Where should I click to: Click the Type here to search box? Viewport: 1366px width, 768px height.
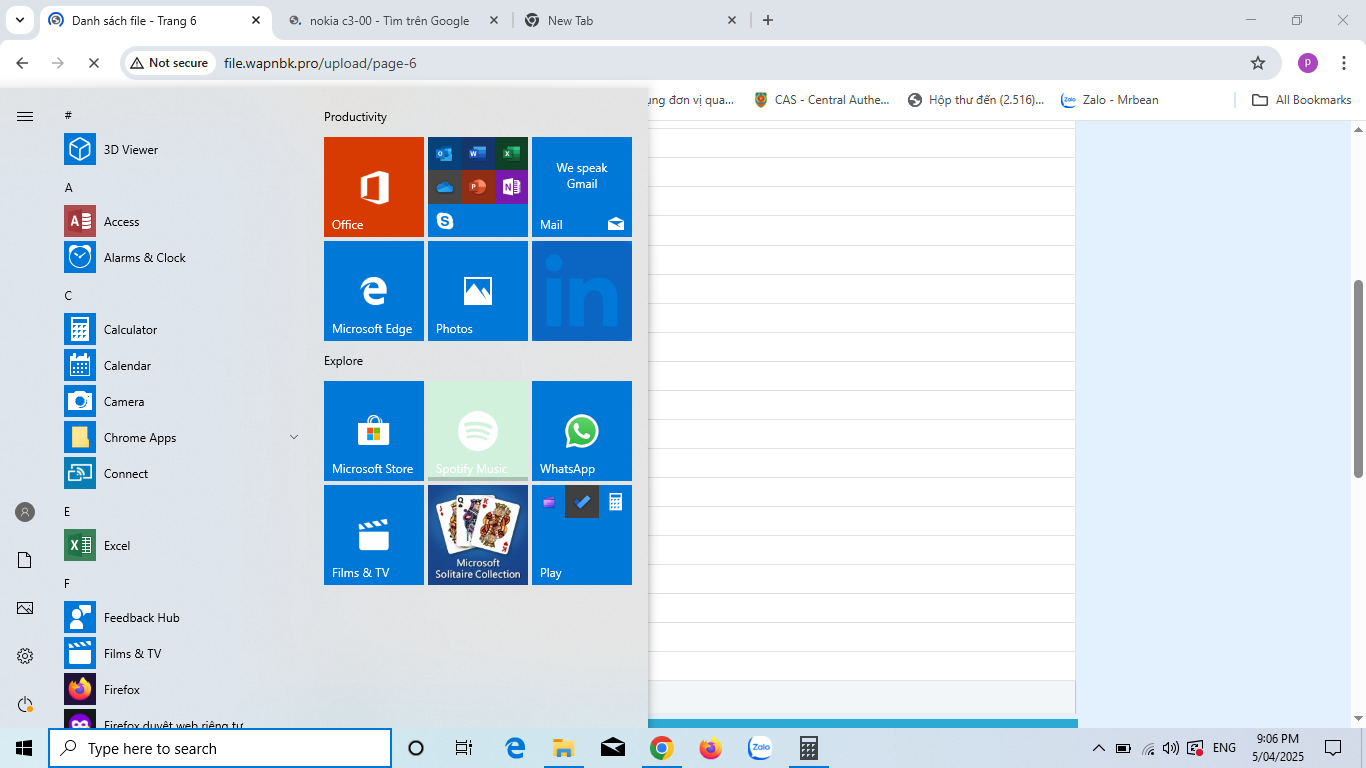pyautogui.click(x=220, y=748)
